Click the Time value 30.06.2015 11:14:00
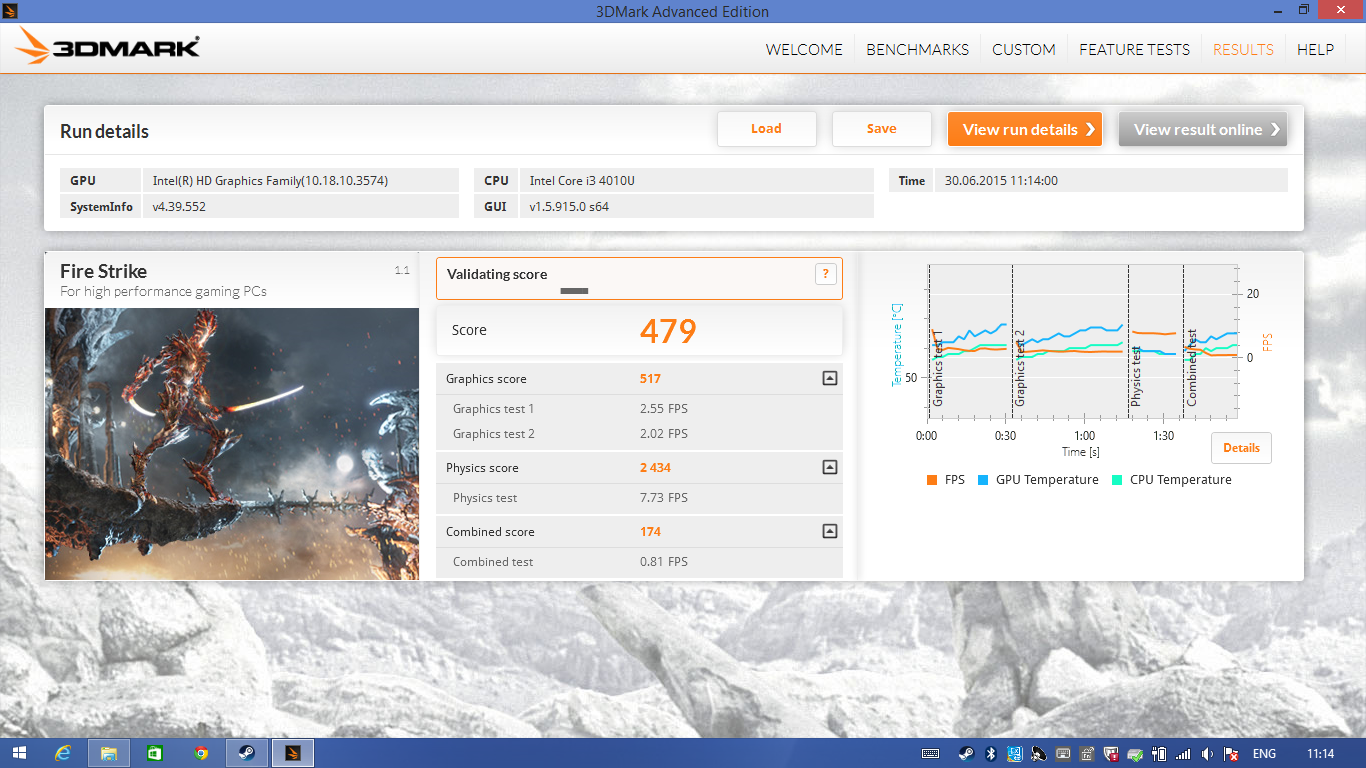Viewport: 1366px width, 768px height. tap(1001, 181)
